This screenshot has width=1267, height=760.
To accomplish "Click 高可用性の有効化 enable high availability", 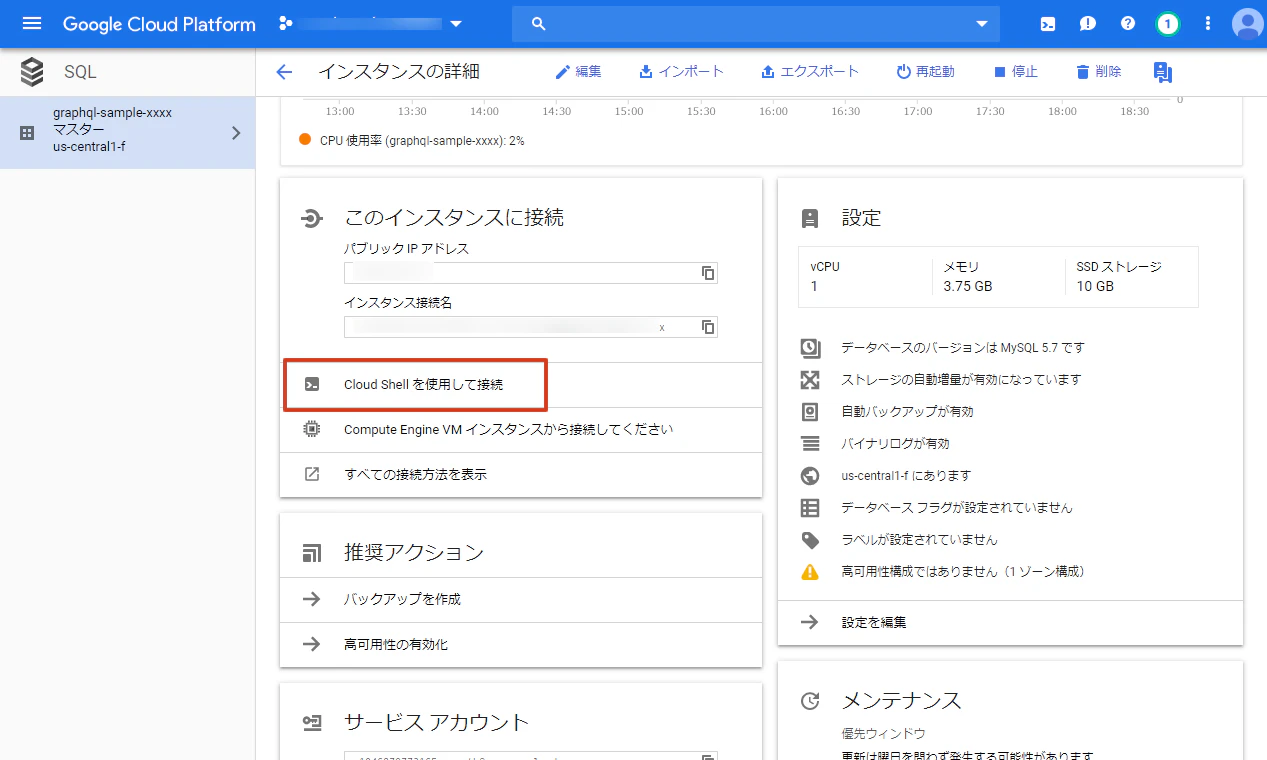I will 521,645.
